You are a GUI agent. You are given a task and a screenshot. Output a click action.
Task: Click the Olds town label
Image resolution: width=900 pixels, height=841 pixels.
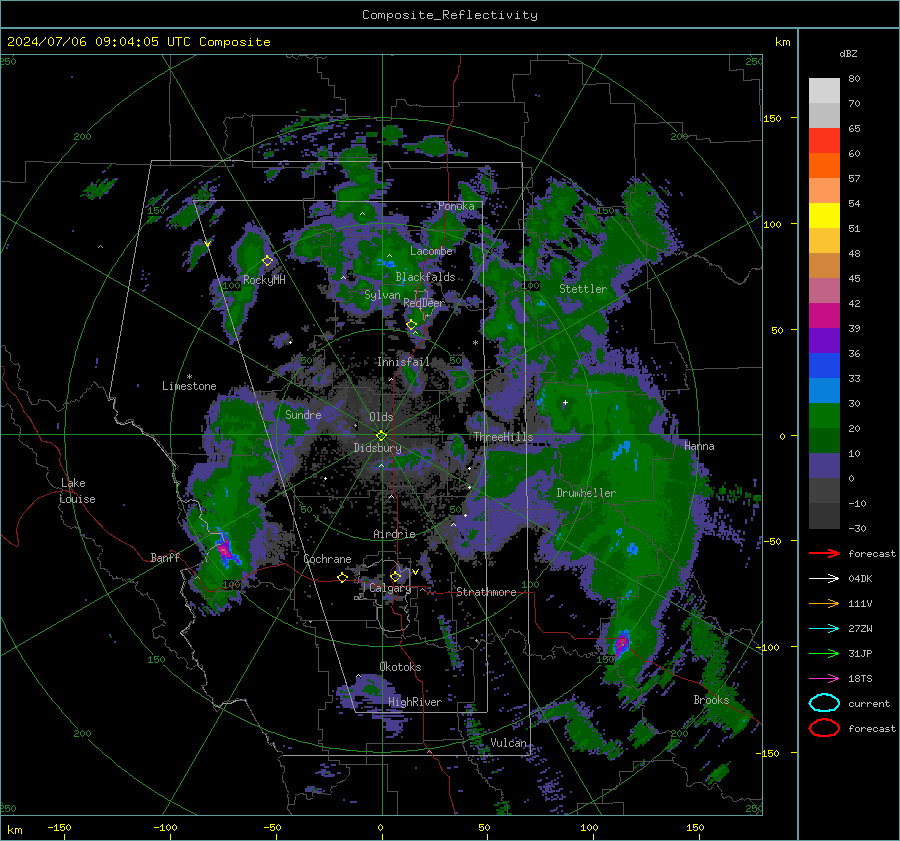tap(381, 417)
